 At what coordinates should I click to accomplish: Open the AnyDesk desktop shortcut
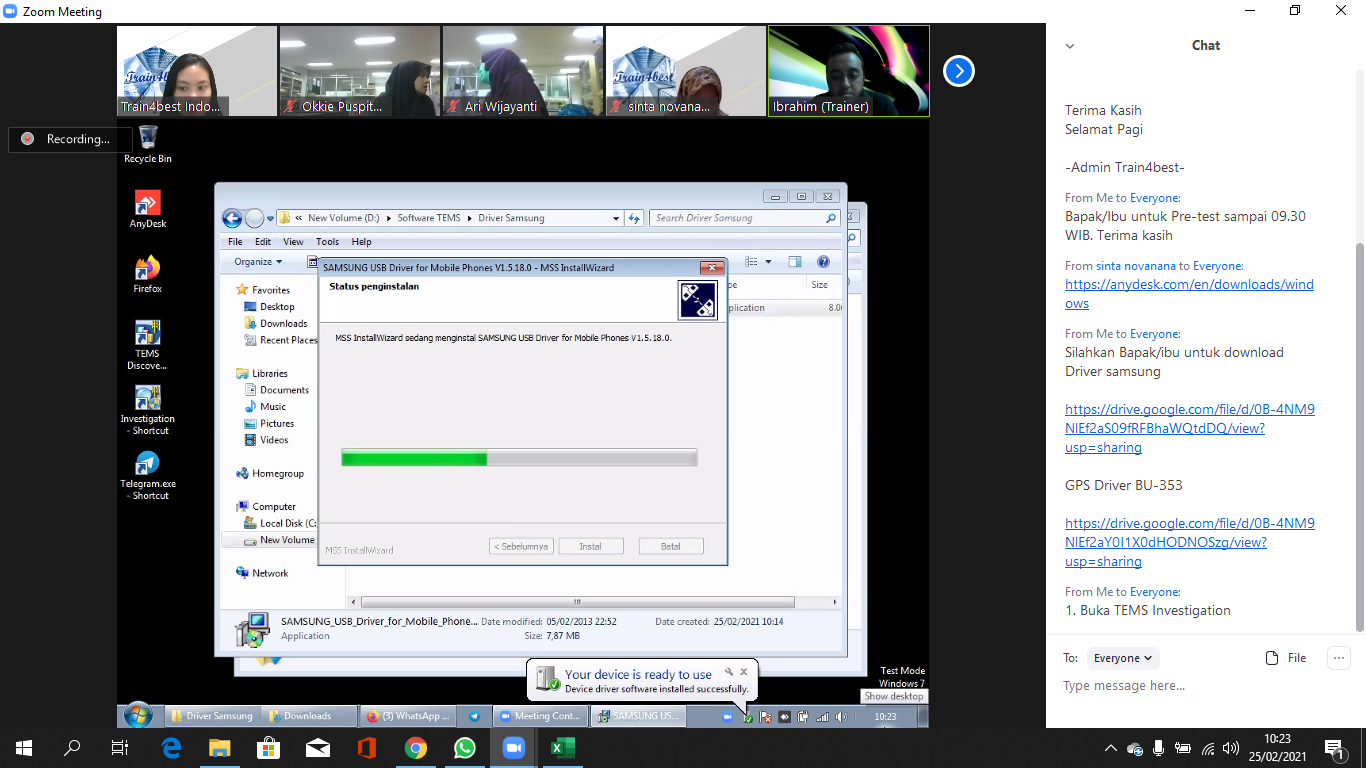(x=147, y=204)
